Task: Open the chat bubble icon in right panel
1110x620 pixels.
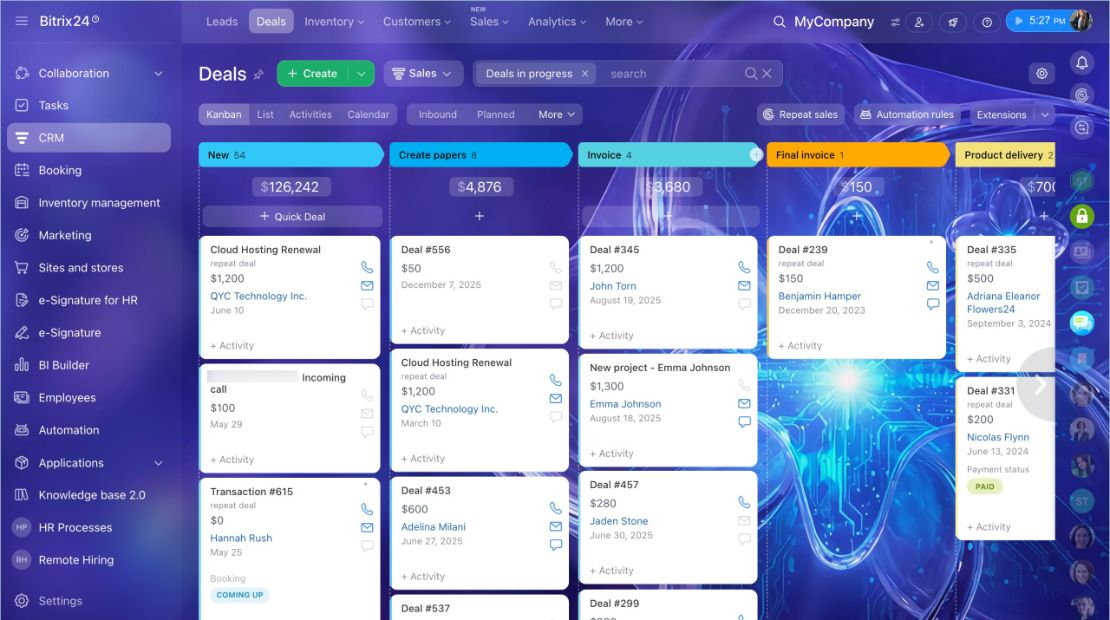Action: click(1082, 323)
